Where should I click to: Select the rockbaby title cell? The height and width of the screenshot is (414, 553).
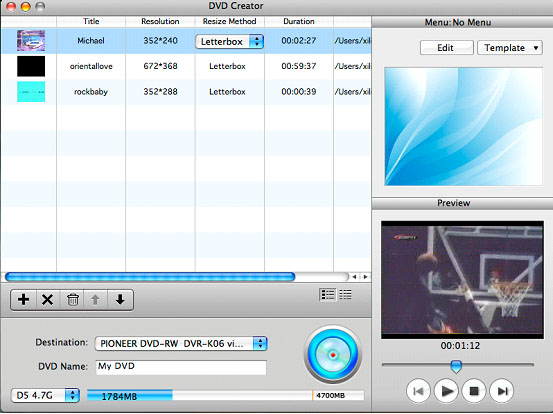point(91,92)
